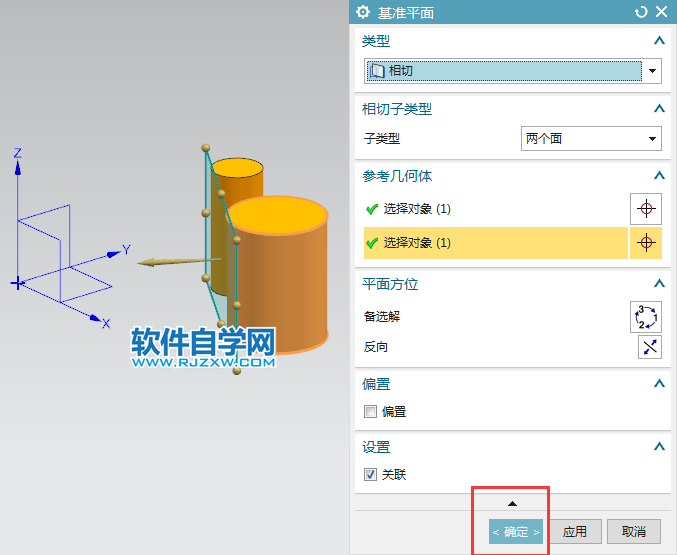677x555 pixels.
Task: Click the X axis arrow of datum CSYS
Action: pyautogui.click(x=96, y=319)
